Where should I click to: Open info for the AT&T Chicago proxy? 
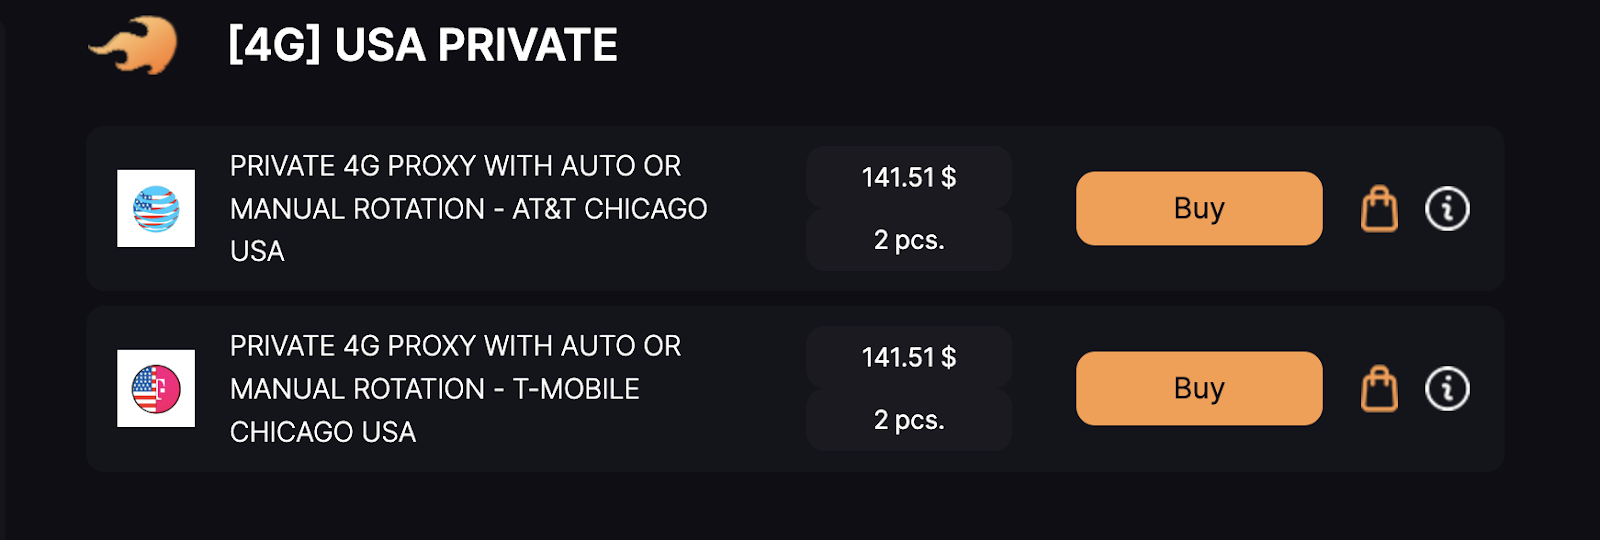point(1447,209)
